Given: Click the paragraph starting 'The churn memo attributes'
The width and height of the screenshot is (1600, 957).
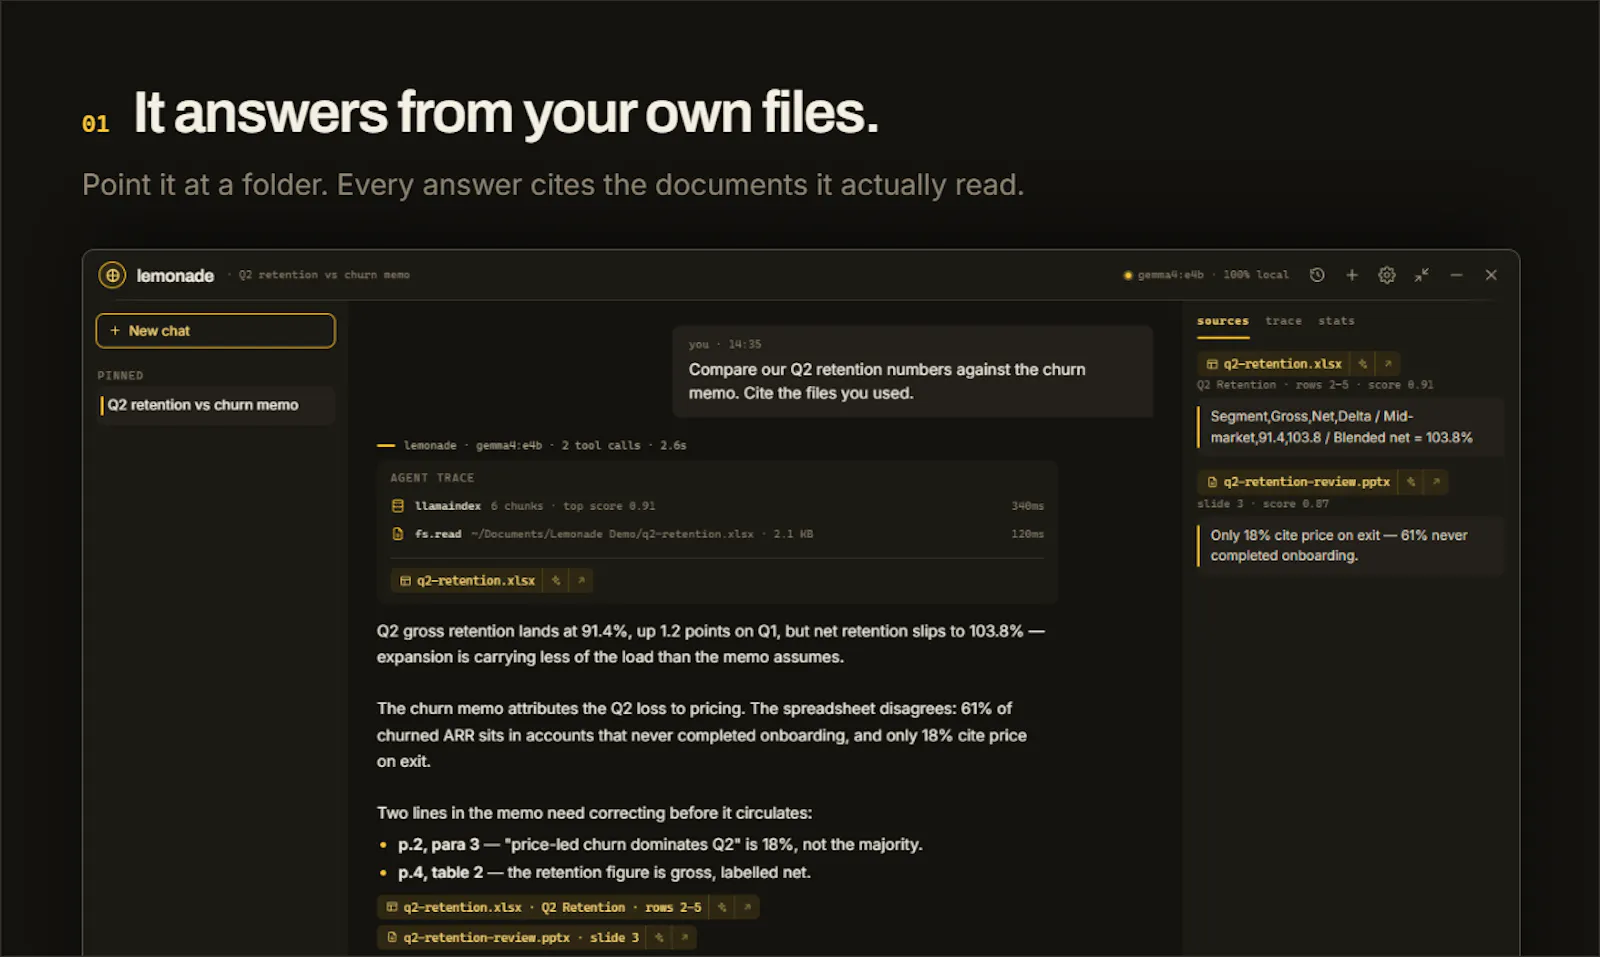Looking at the screenshot, I should coord(702,735).
